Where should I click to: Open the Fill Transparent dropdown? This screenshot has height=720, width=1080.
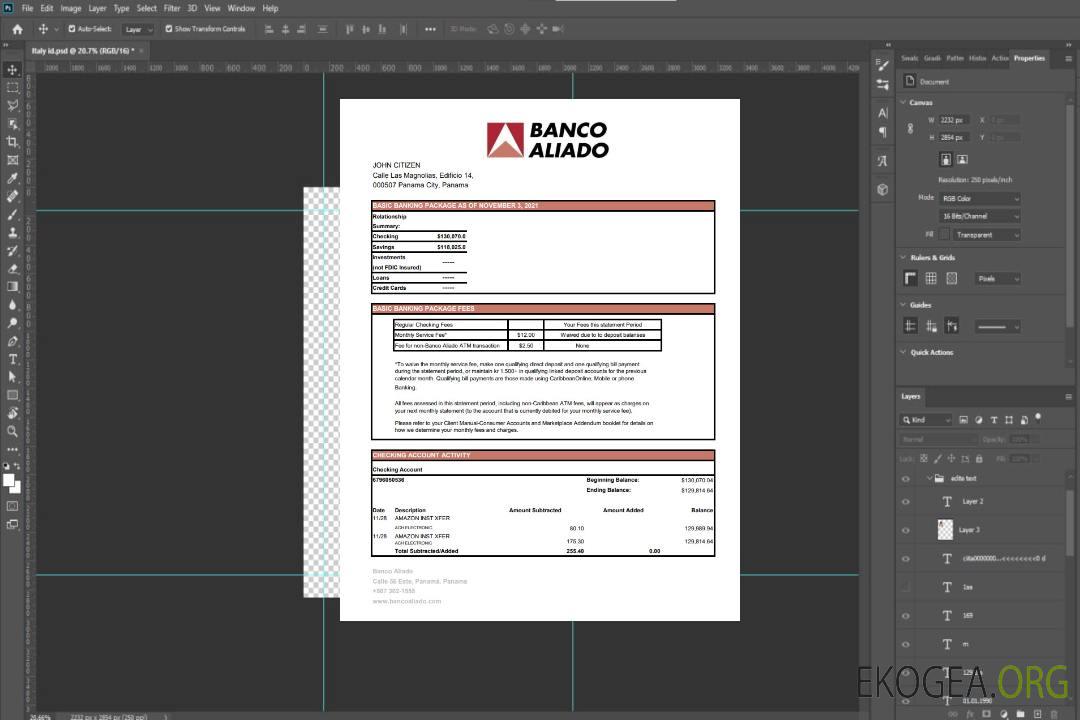coord(986,235)
